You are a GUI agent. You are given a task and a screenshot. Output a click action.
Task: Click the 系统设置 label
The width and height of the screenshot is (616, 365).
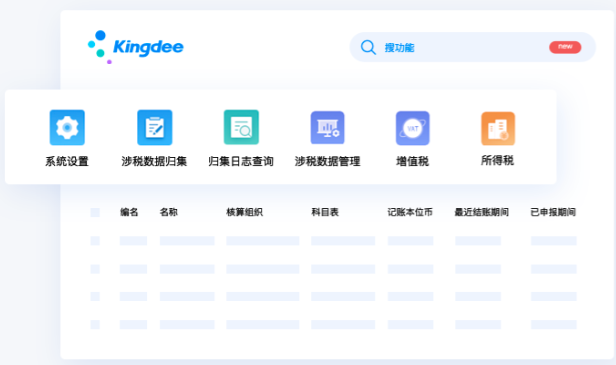[x=67, y=161]
